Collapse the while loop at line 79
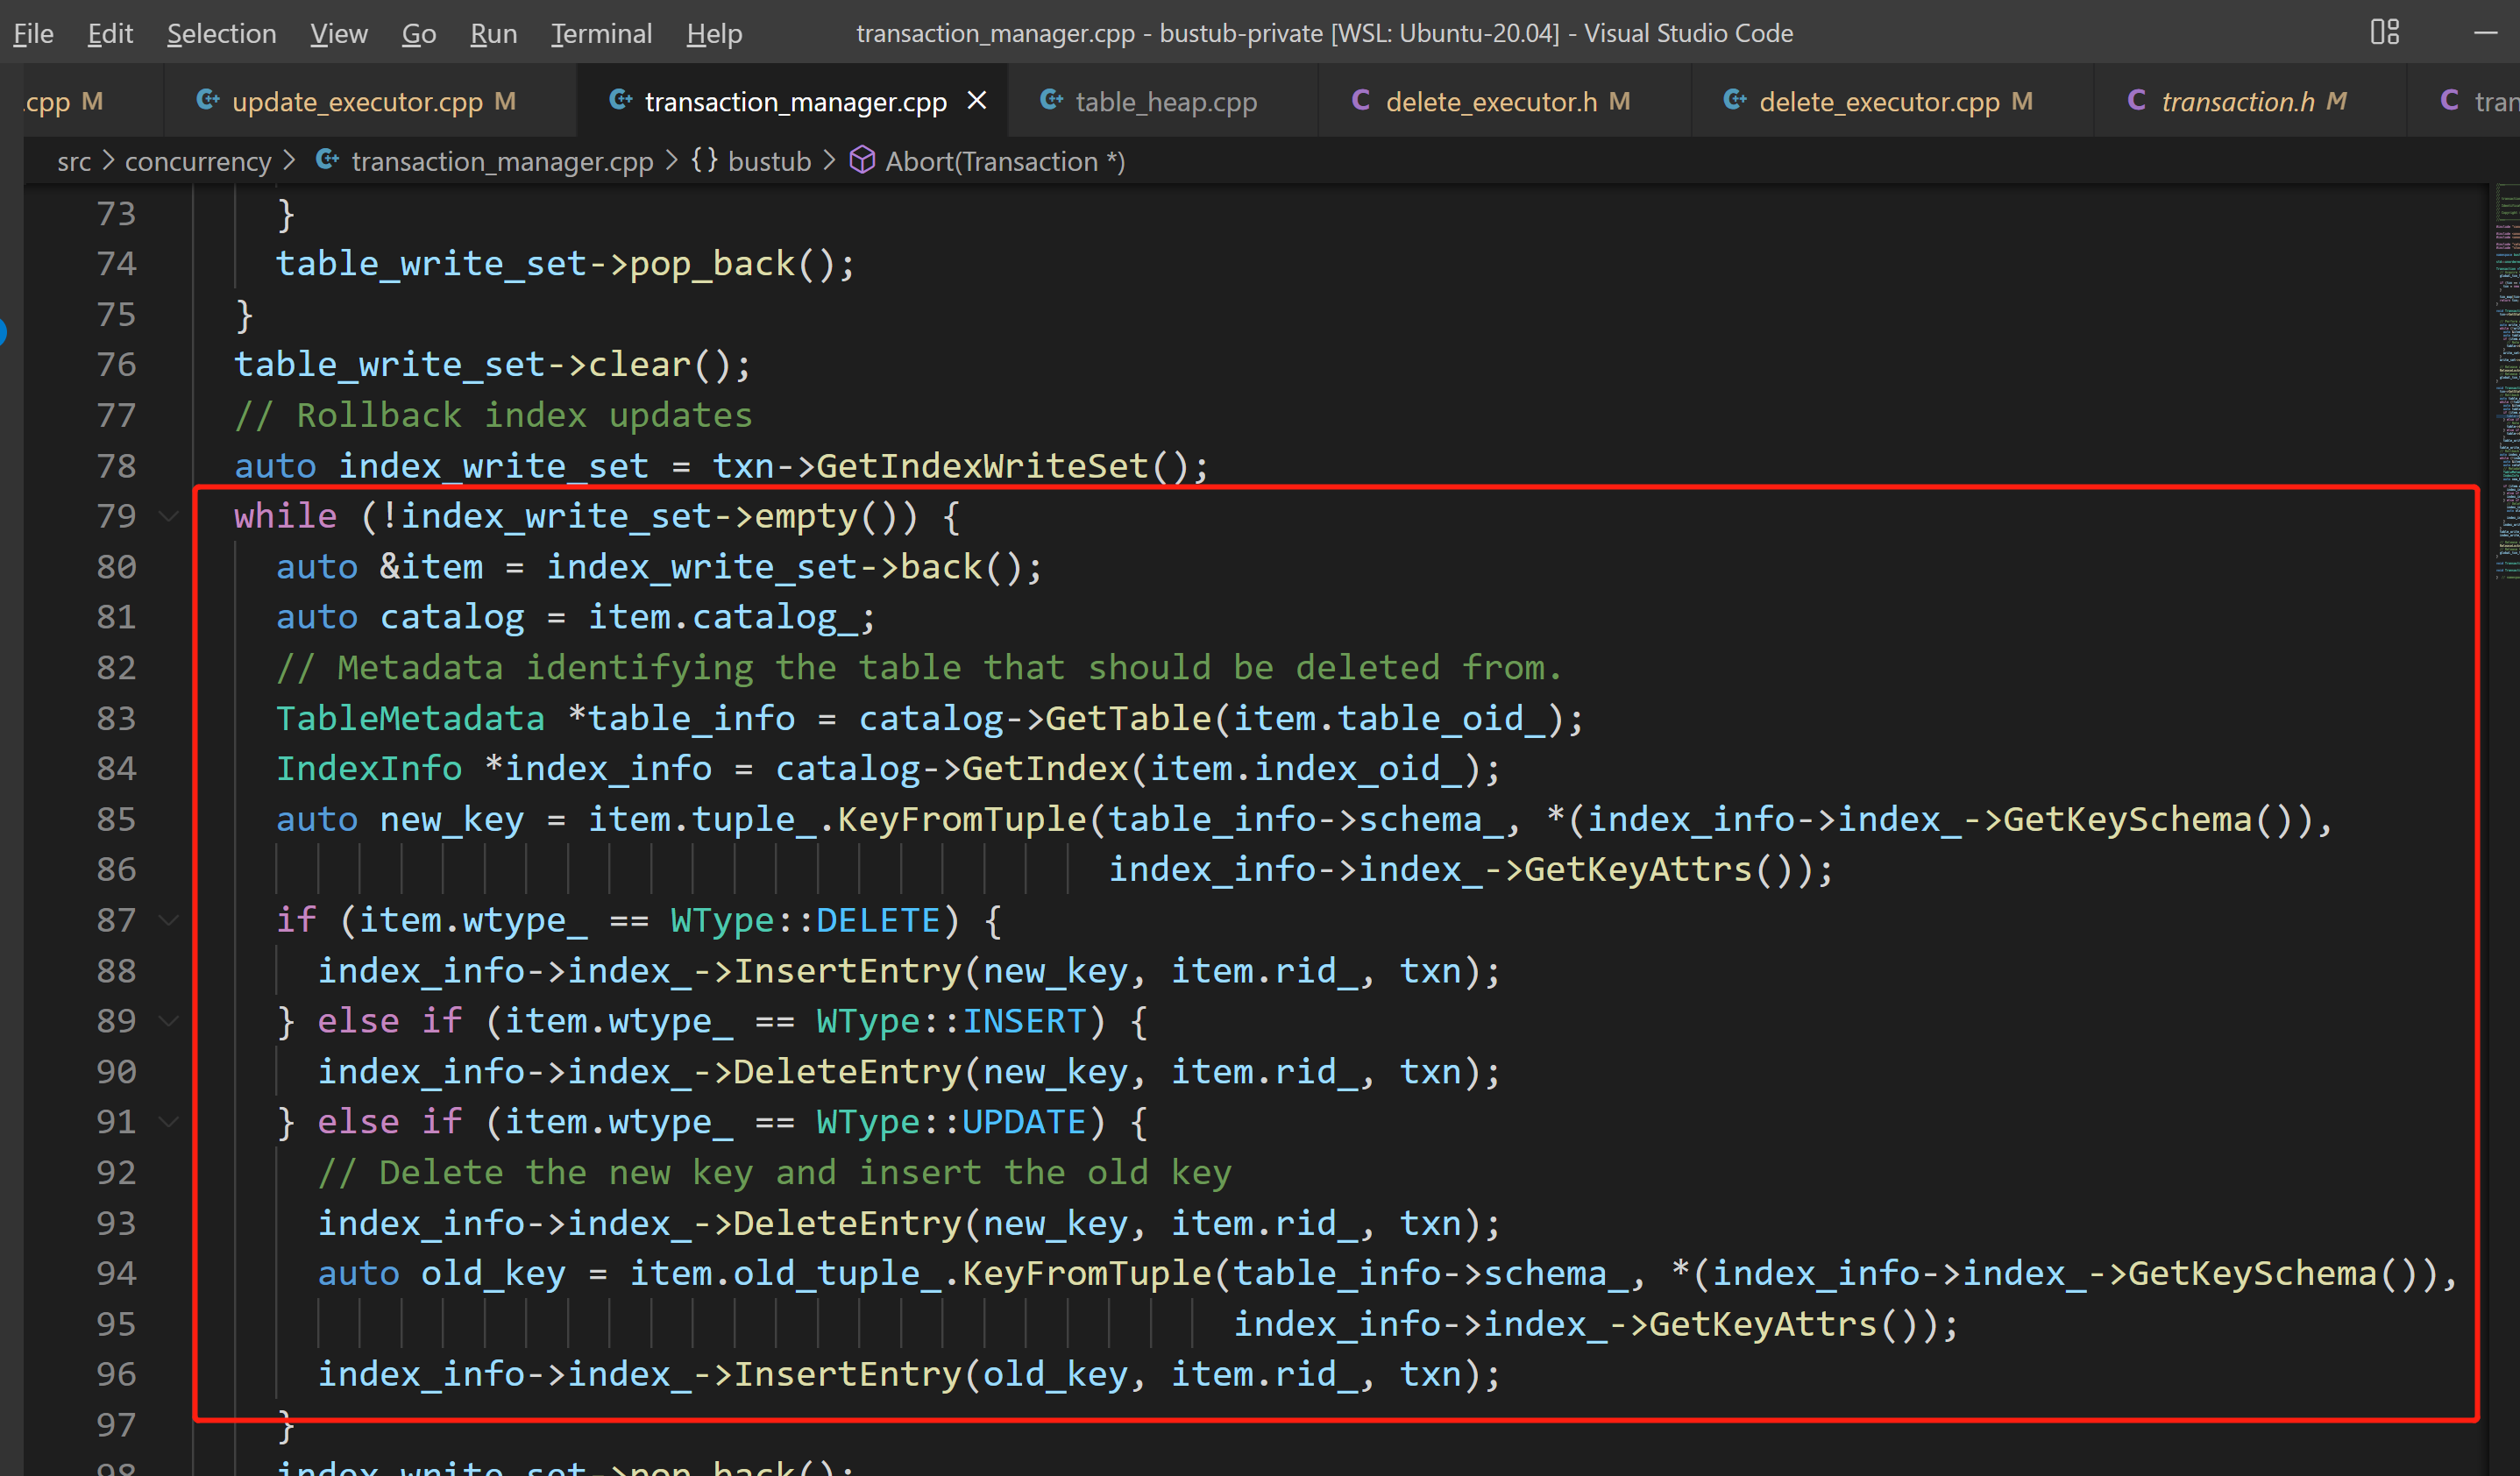 (169, 516)
